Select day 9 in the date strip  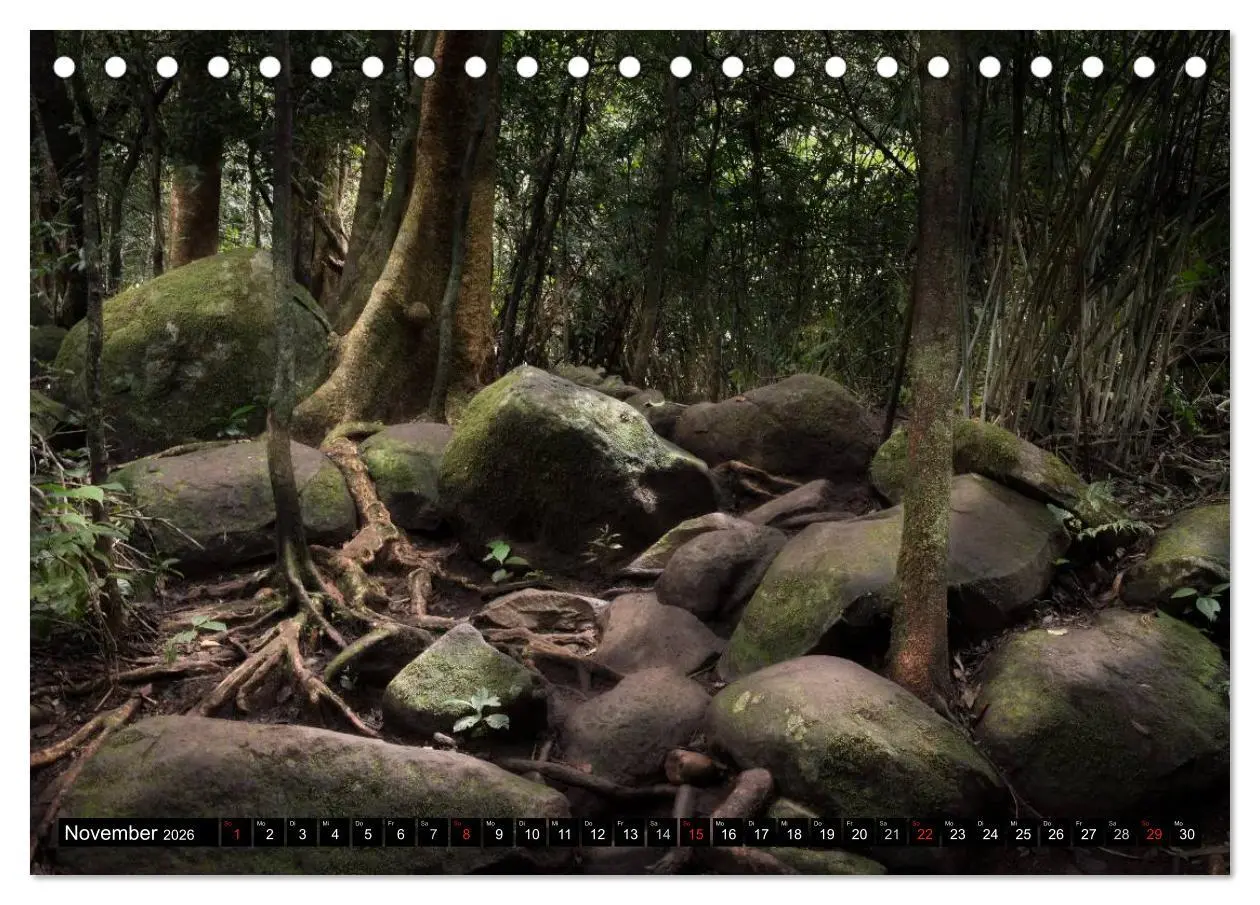pyautogui.click(x=498, y=833)
